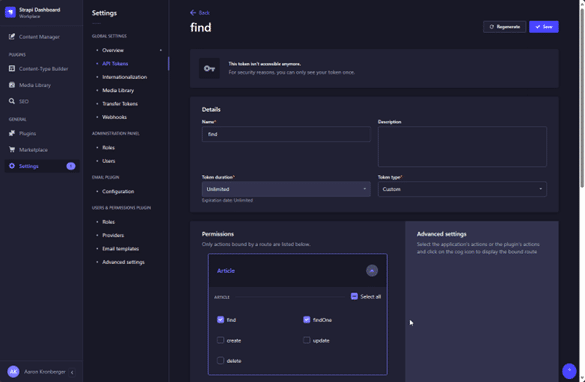Open Users & Permissions Advanced settings

click(x=123, y=262)
